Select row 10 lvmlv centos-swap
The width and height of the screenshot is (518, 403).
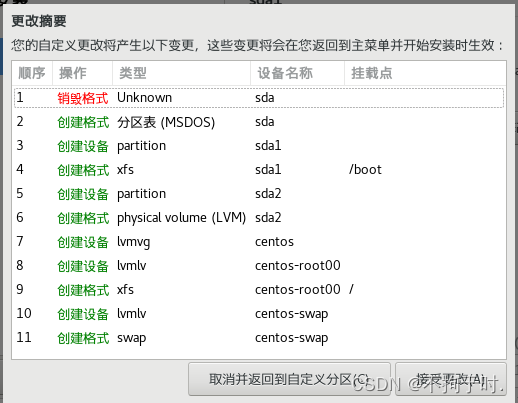click(x=259, y=314)
